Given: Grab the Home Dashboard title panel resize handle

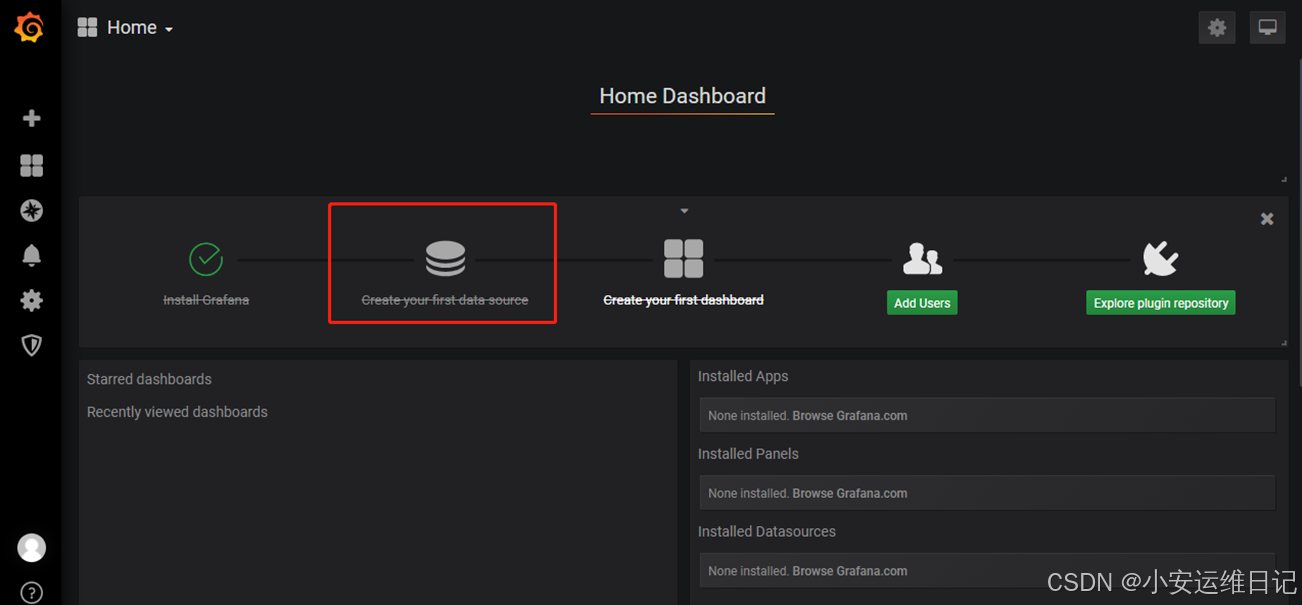Looking at the screenshot, I should 1284,179.
